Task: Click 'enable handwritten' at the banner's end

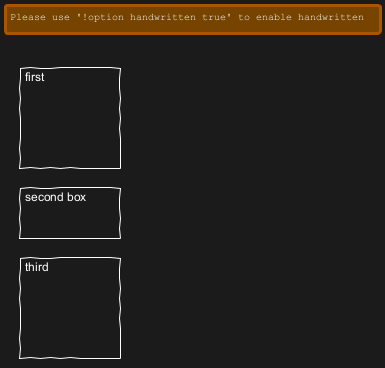Action: (x=310, y=17)
